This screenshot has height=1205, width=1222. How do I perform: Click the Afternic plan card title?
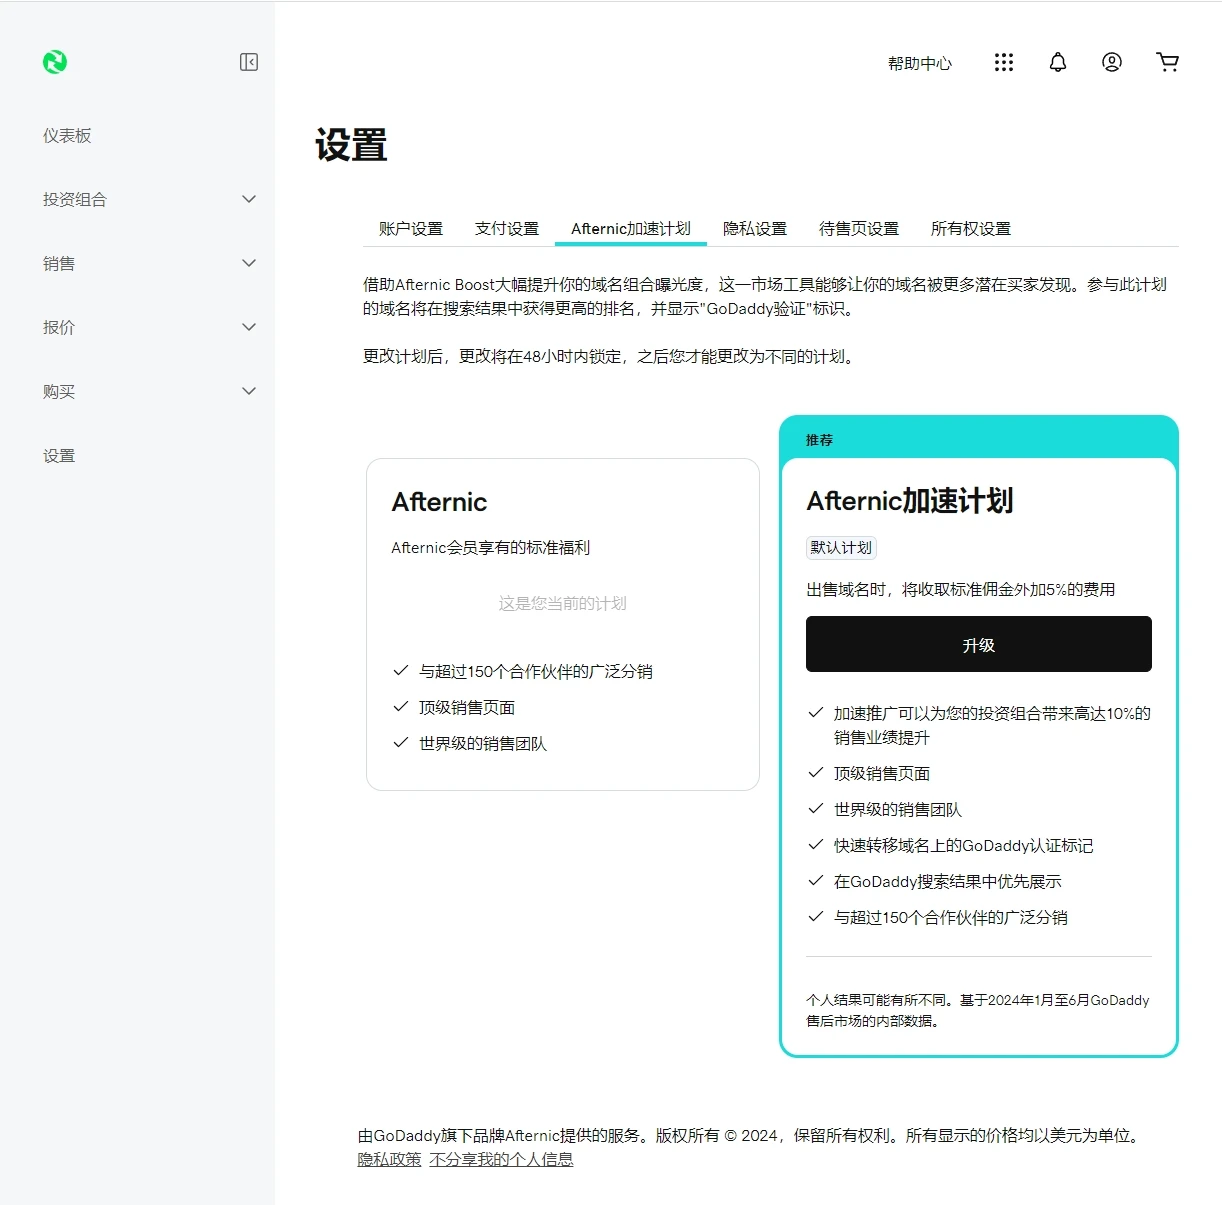pyautogui.click(x=439, y=502)
